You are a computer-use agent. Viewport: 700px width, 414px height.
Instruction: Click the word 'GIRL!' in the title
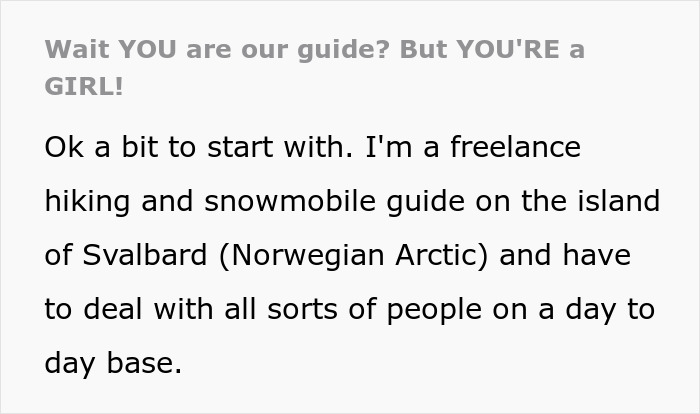[x=84, y=86]
